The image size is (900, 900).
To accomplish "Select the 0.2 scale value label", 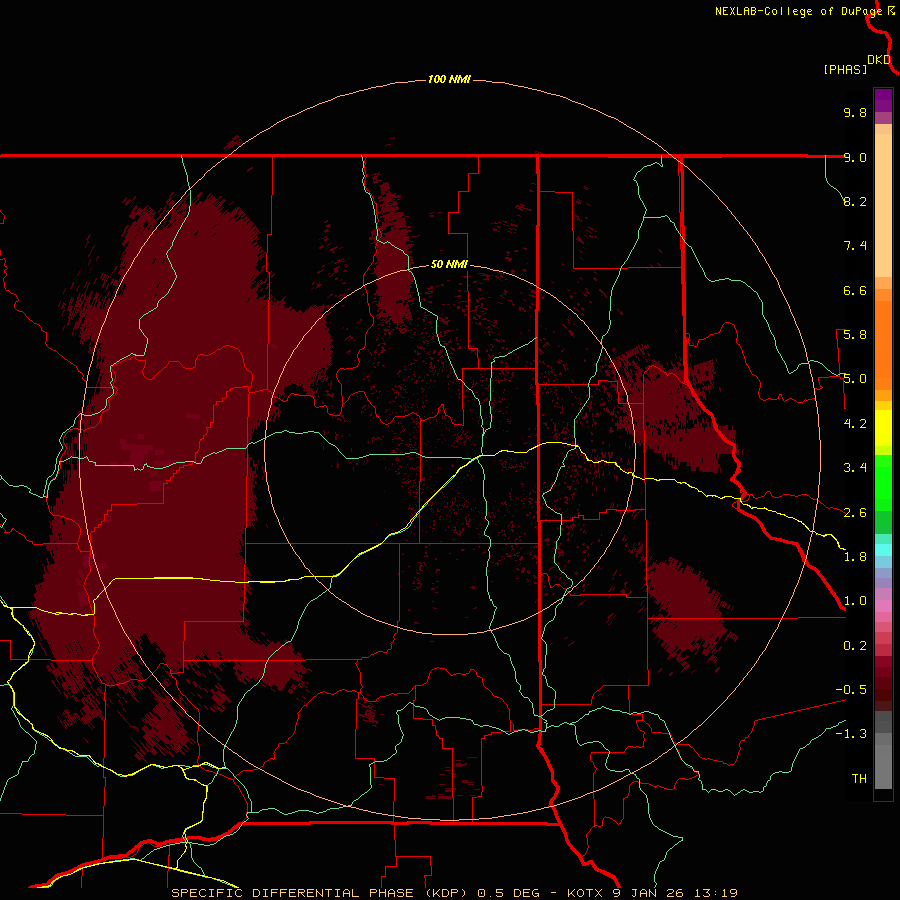I will coord(855,646).
